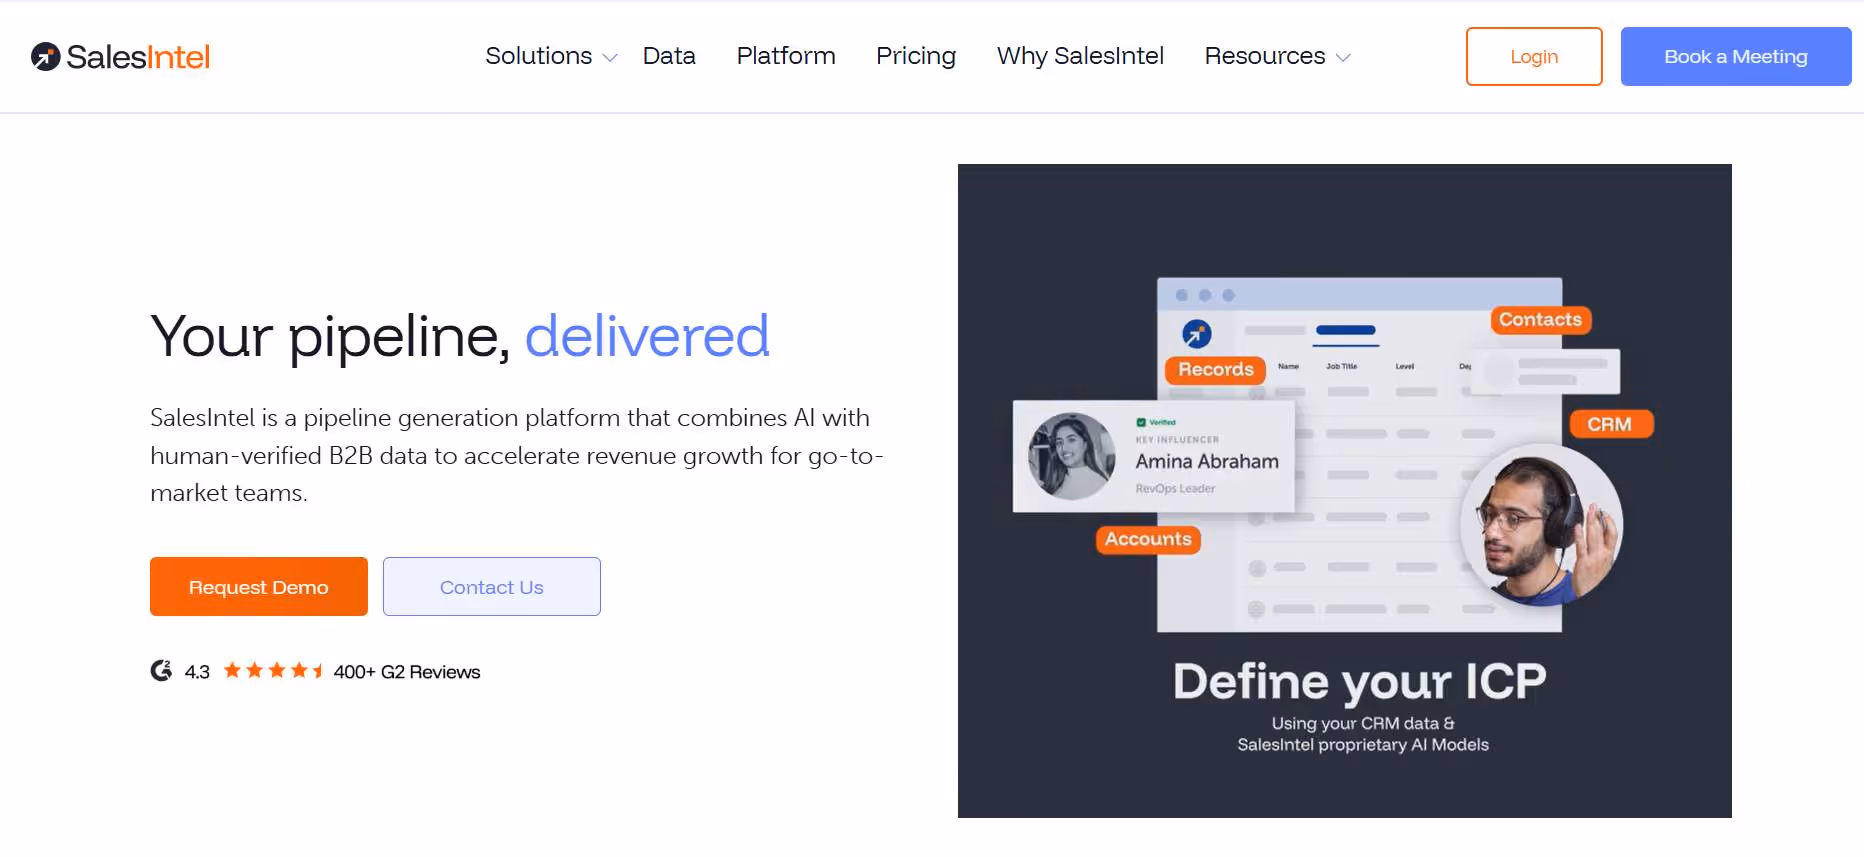Image resolution: width=1864 pixels, height=857 pixels.
Task: Click the G2 logo icon
Action: (161, 671)
